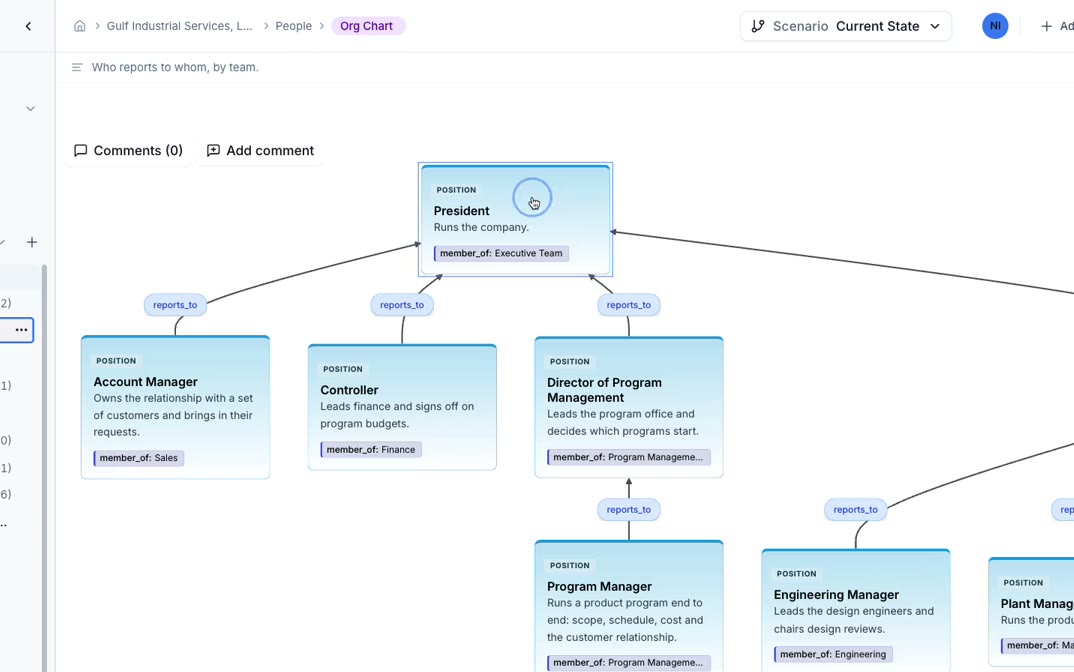Expand the sidebar chevron section
This screenshot has height=672, width=1074.
click(x=30, y=108)
